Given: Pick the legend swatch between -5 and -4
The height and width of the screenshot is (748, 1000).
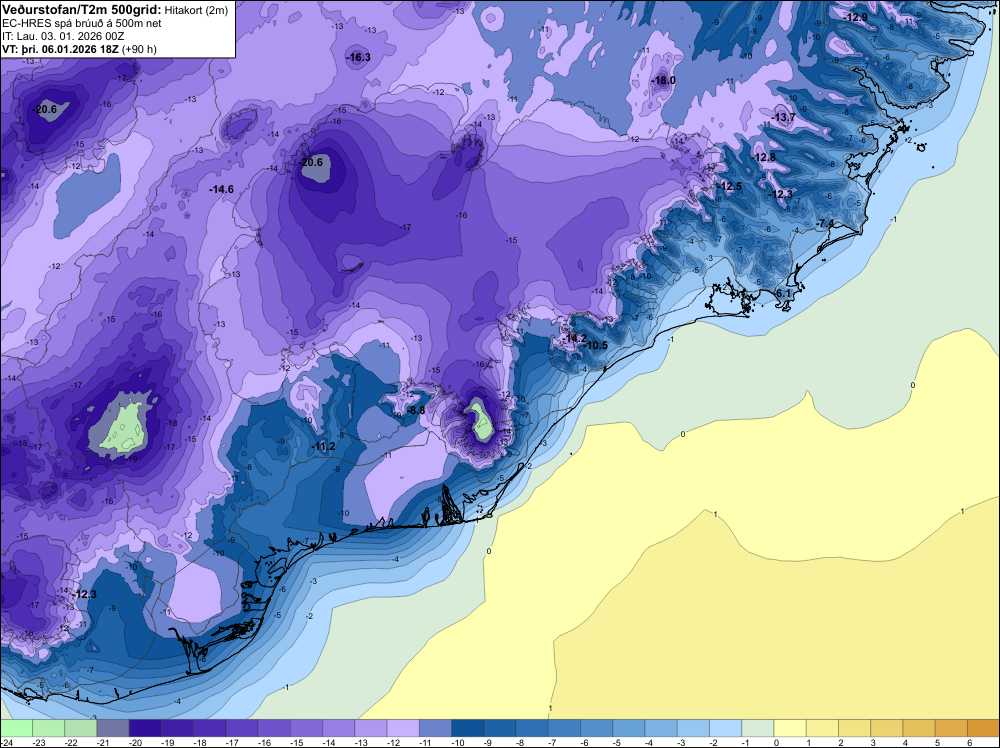Looking at the screenshot, I should pos(629,728).
